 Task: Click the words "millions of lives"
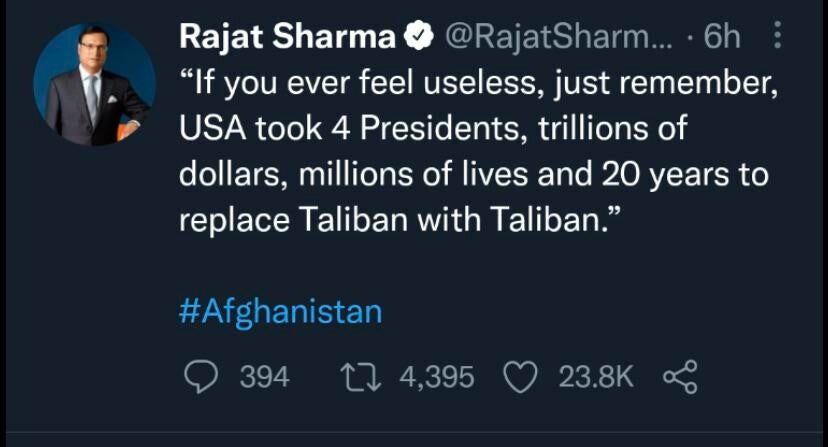click(x=413, y=174)
